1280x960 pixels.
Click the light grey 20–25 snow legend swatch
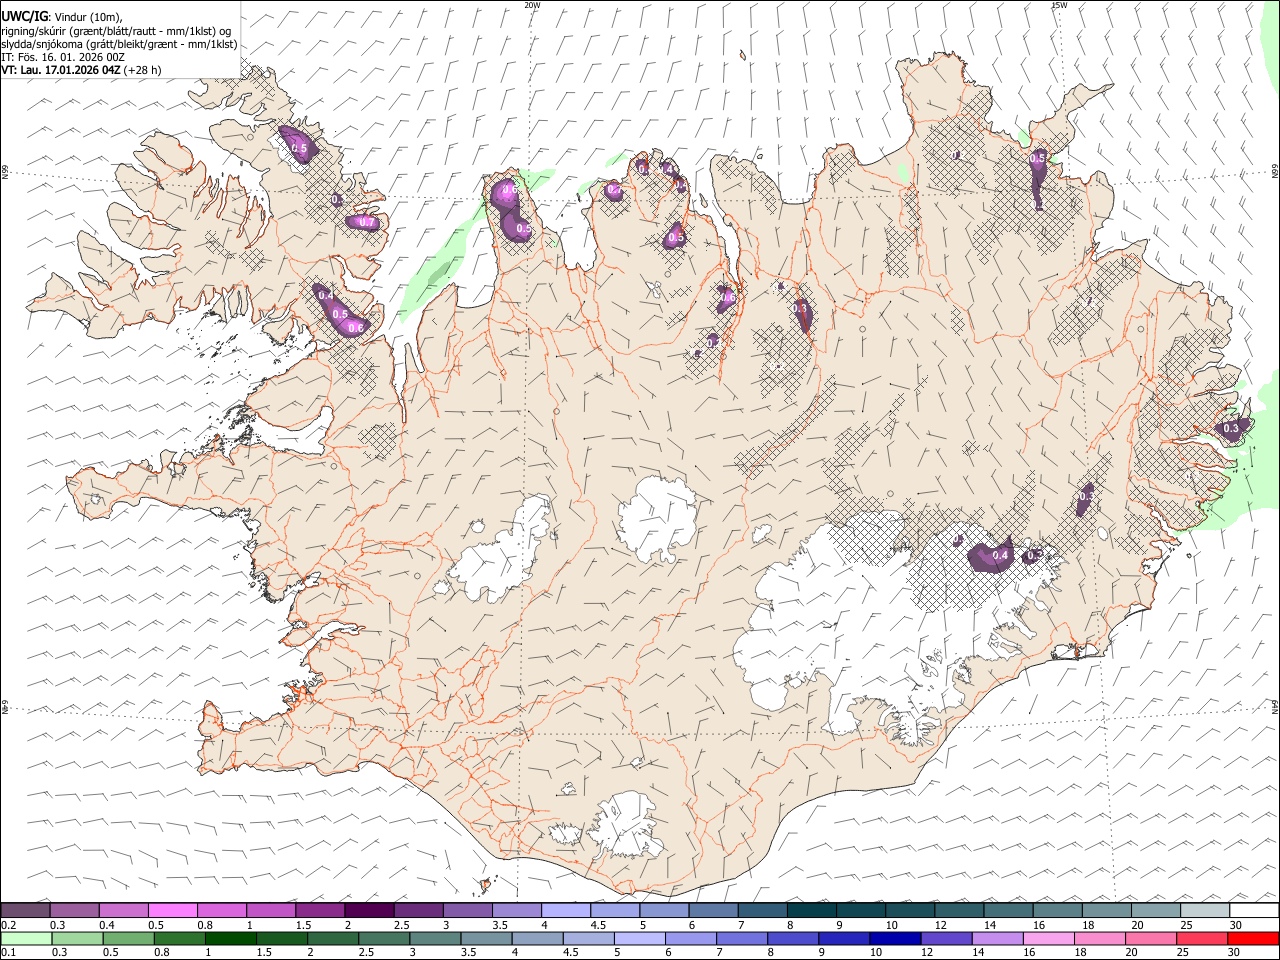(1204, 910)
